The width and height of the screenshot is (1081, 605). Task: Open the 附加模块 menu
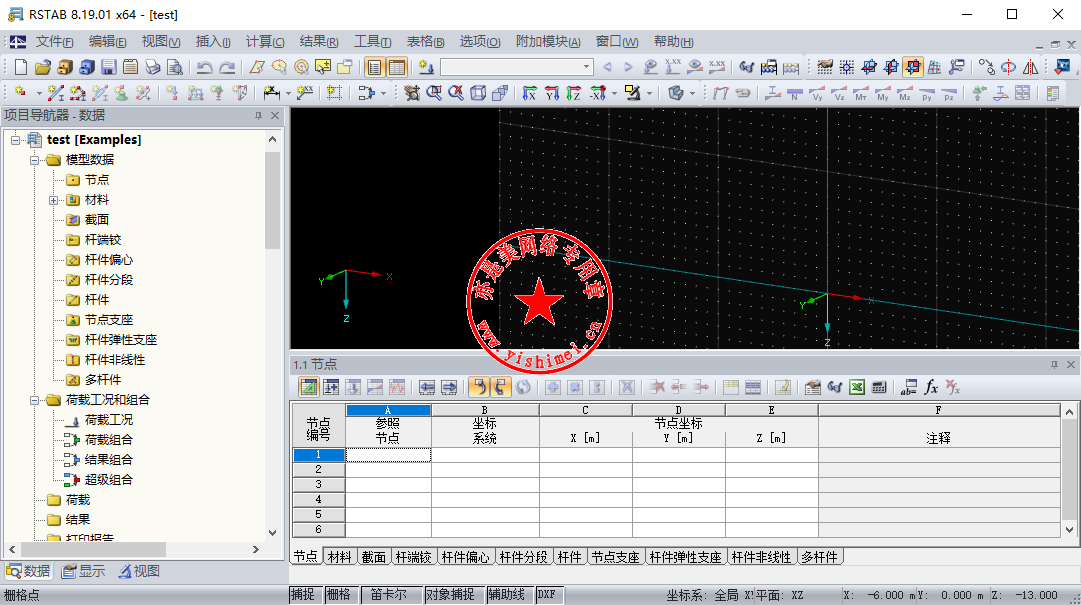[548, 42]
